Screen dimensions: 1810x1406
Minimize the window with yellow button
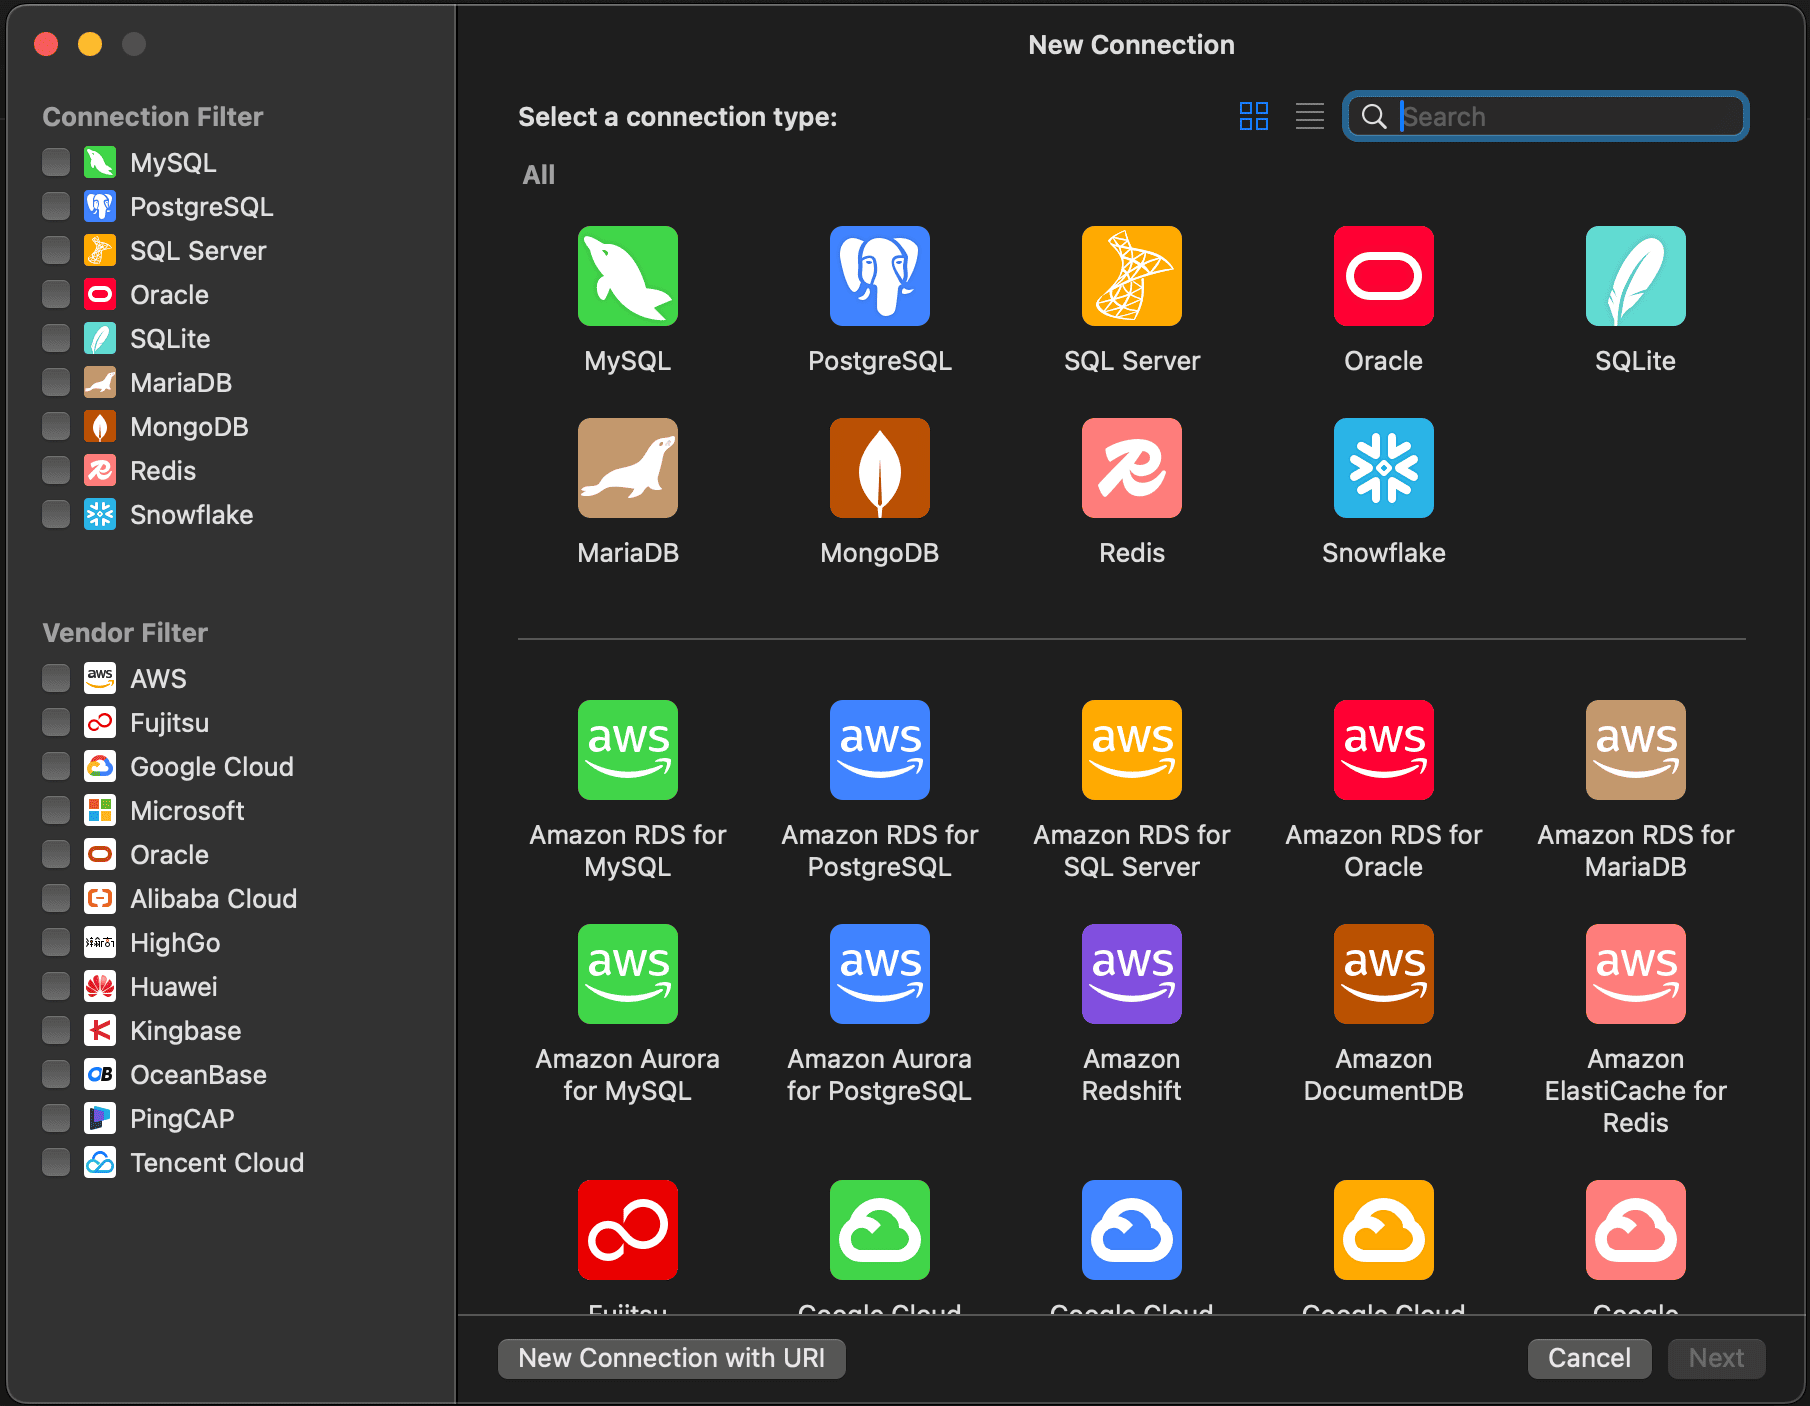click(x=90, y=44)
